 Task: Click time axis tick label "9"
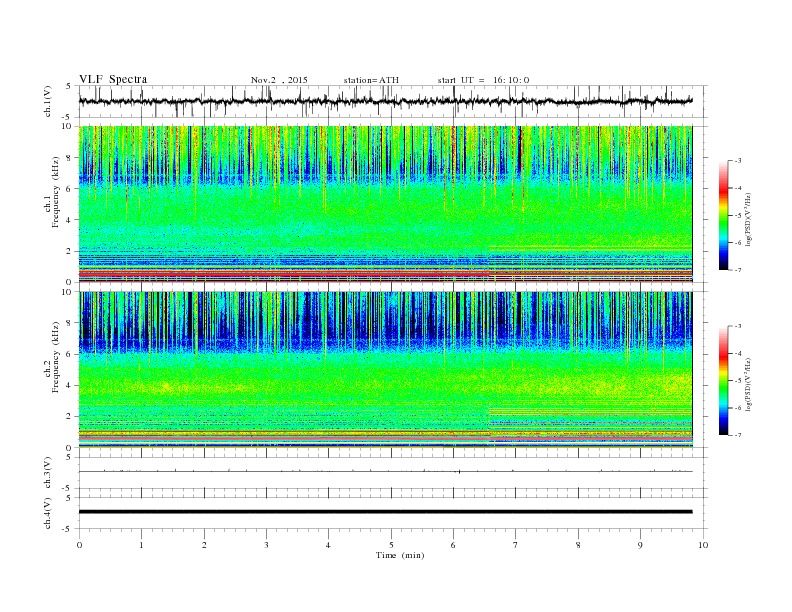pyautogui.click(x=640, y=545)
